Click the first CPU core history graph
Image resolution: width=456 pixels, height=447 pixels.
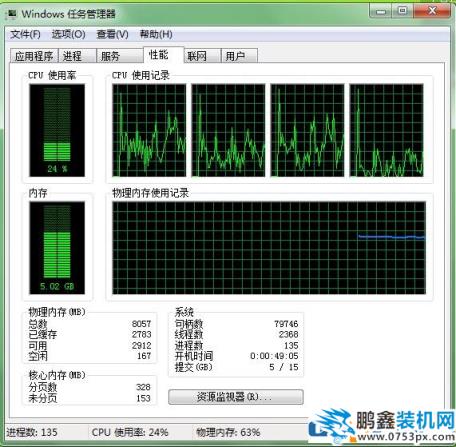coord(149,130)
